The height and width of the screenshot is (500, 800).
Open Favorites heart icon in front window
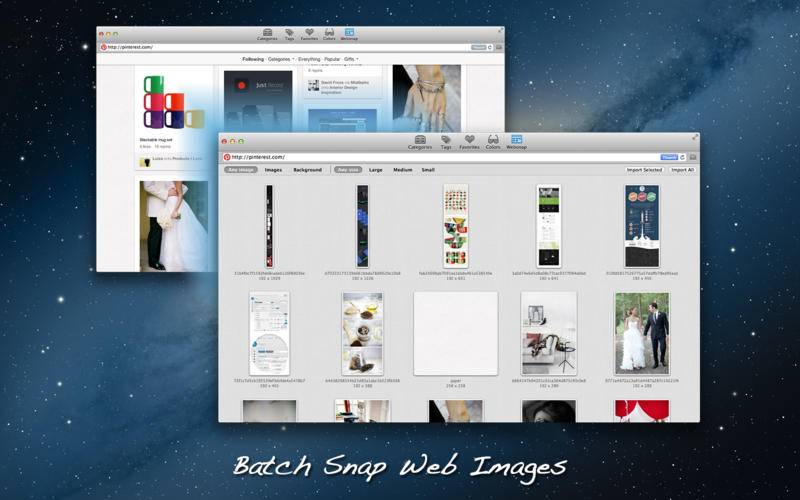point(469,142)
